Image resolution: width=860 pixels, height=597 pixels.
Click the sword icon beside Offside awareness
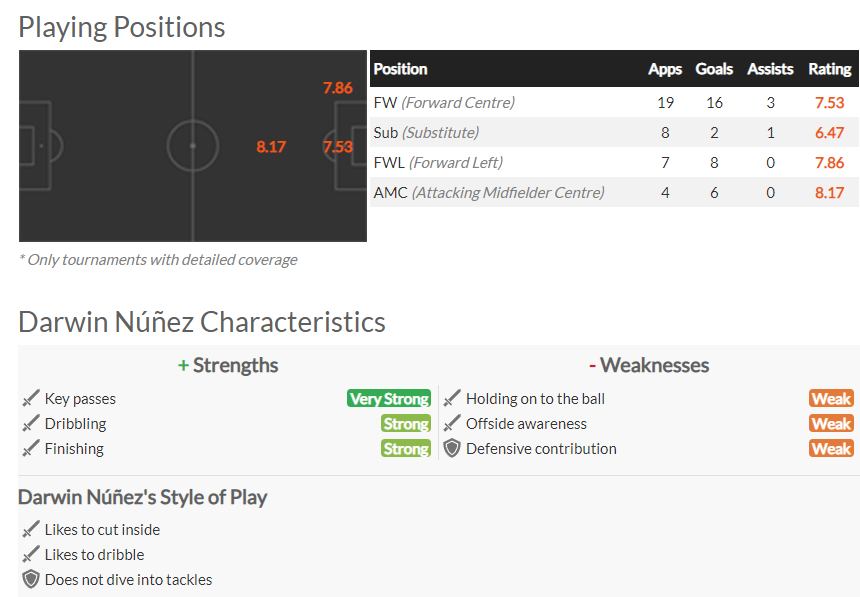pos(452,424)
